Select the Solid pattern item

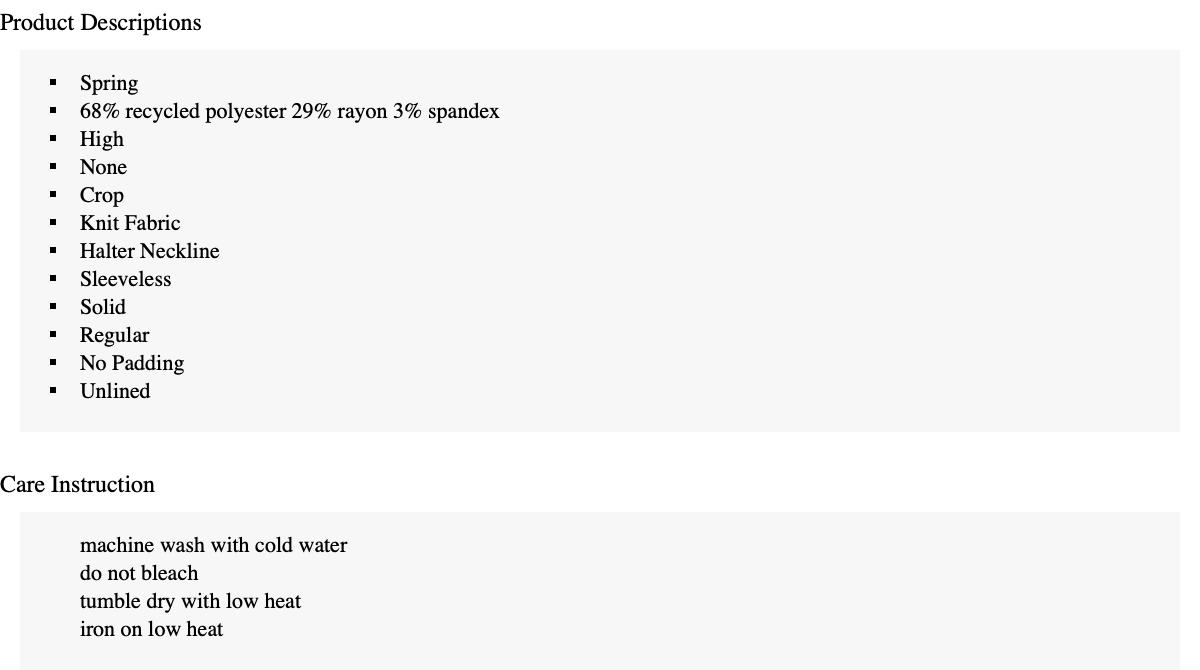click(x=103, y=307)
